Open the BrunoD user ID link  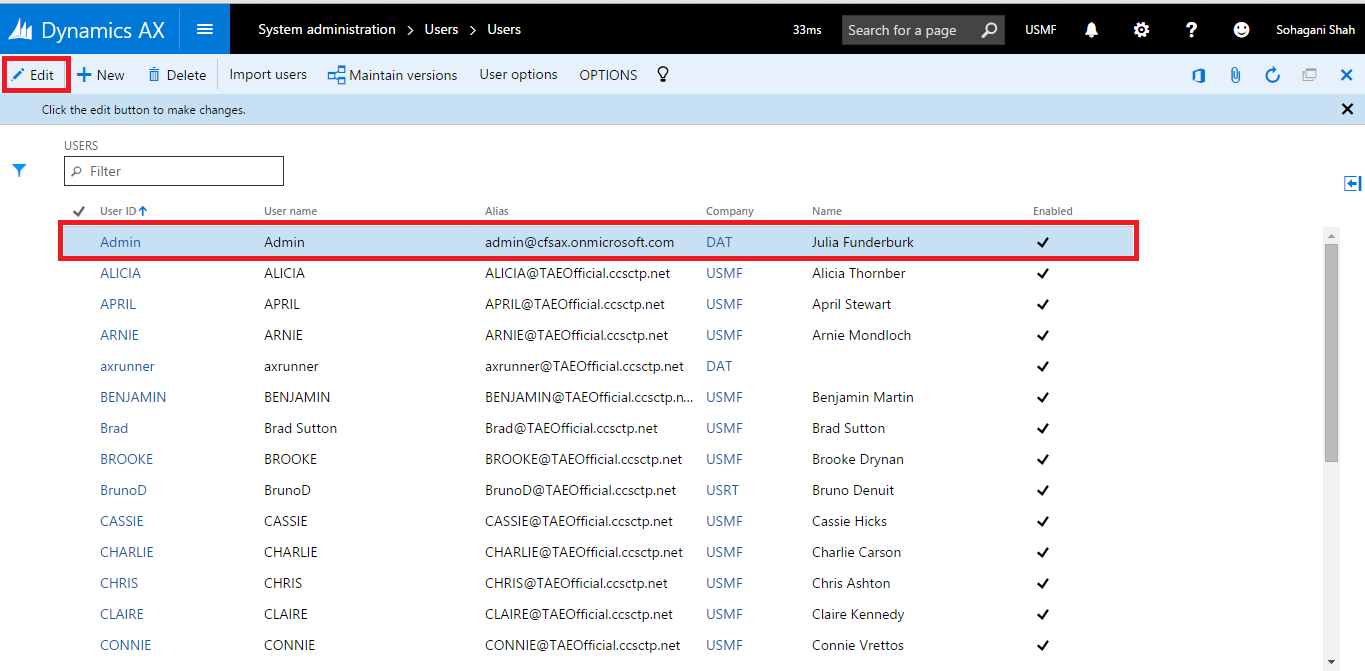pos(123,490)
